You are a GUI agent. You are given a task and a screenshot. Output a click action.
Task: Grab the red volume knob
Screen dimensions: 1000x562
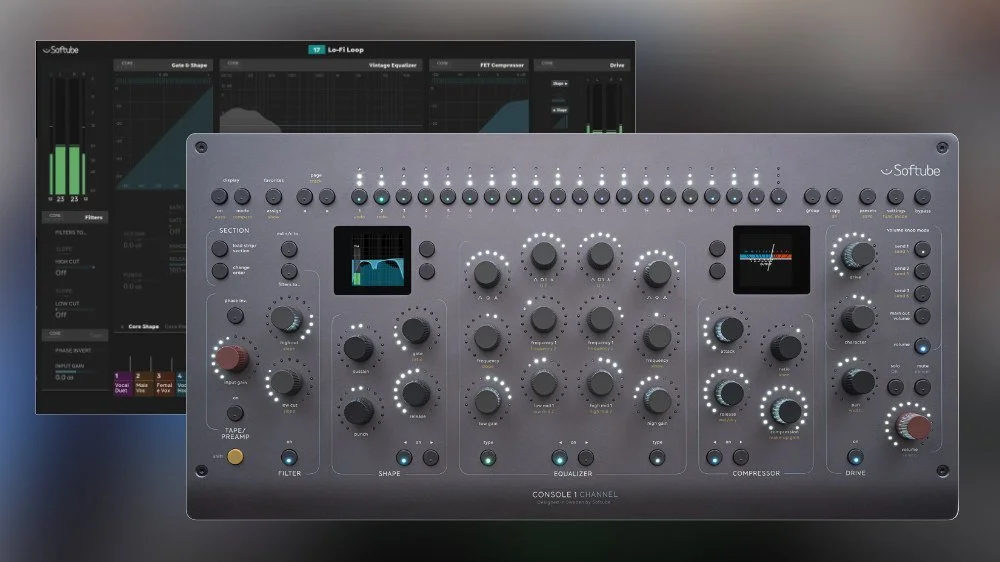click(x=913, y=425)
